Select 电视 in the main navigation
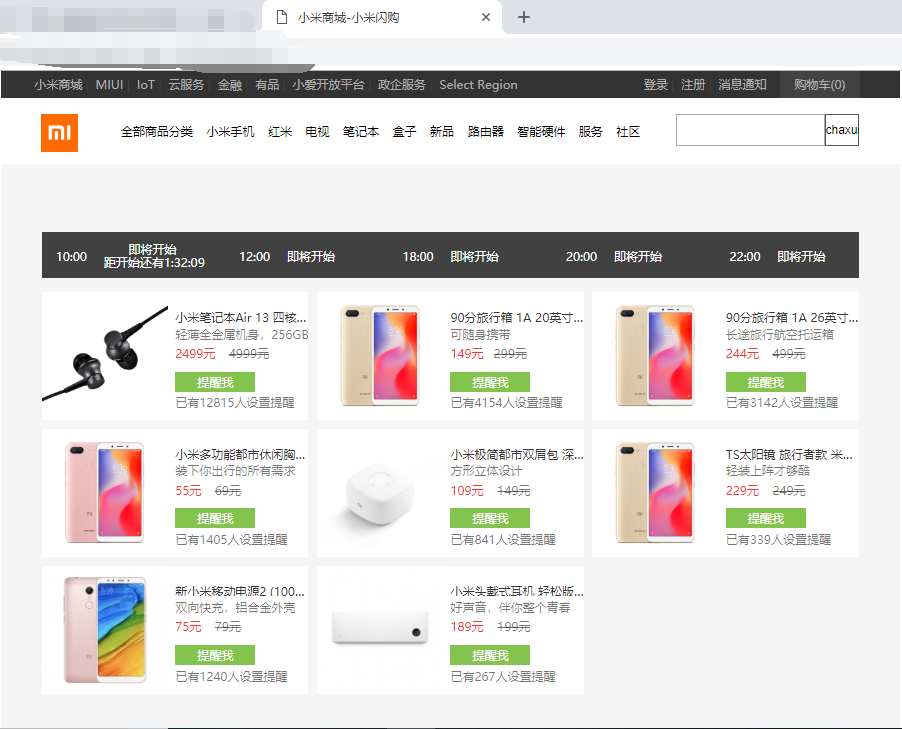The image size is (902, 729). [317, 132]
